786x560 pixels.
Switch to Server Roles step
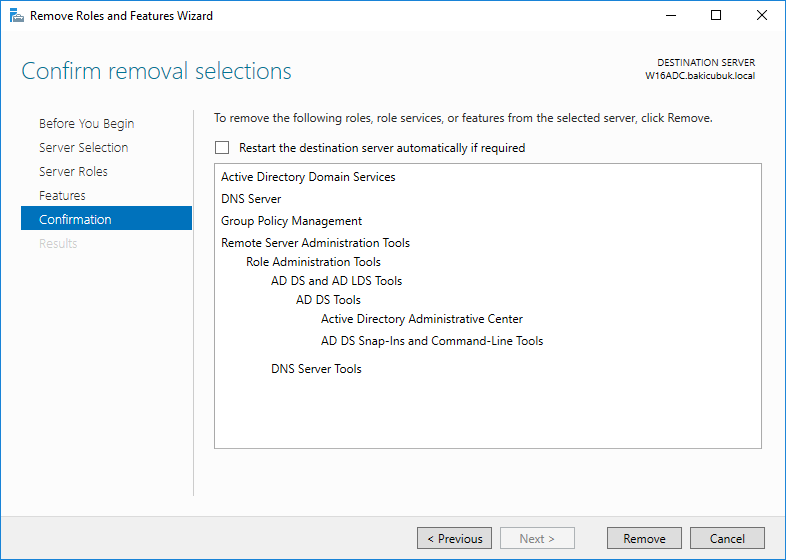click(x=73, y=171)
